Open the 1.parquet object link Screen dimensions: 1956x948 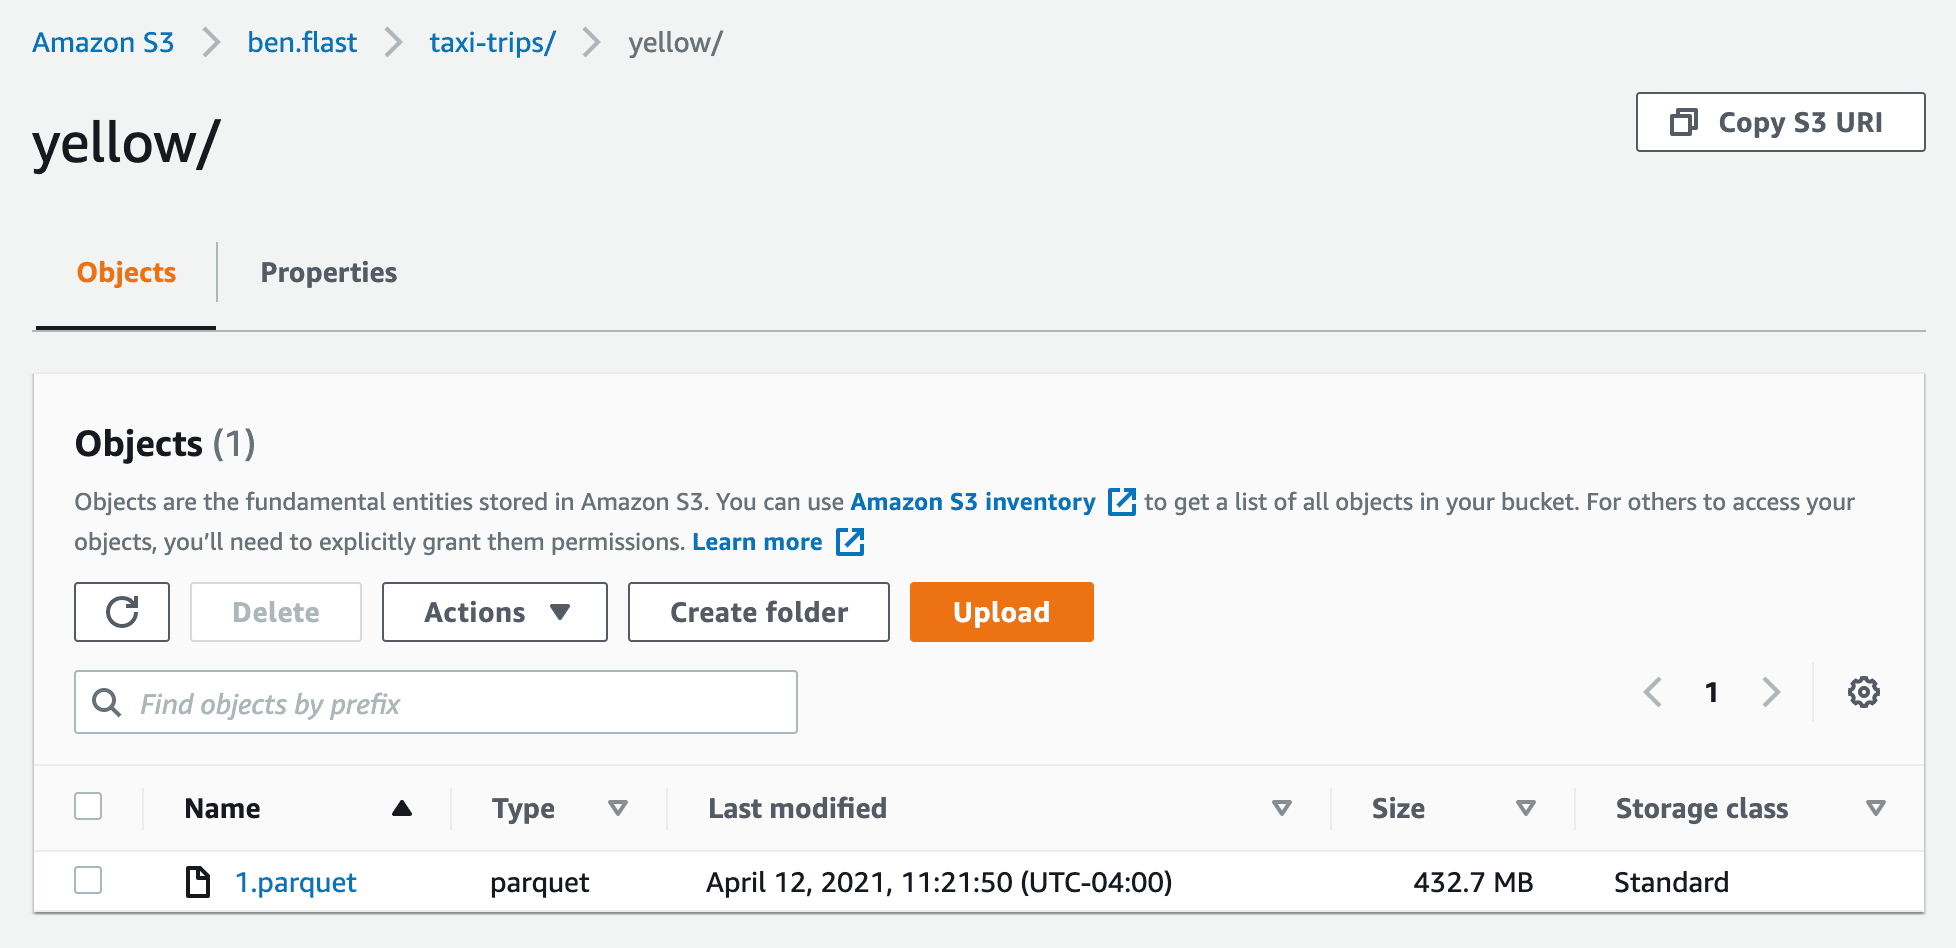[296, 882]
